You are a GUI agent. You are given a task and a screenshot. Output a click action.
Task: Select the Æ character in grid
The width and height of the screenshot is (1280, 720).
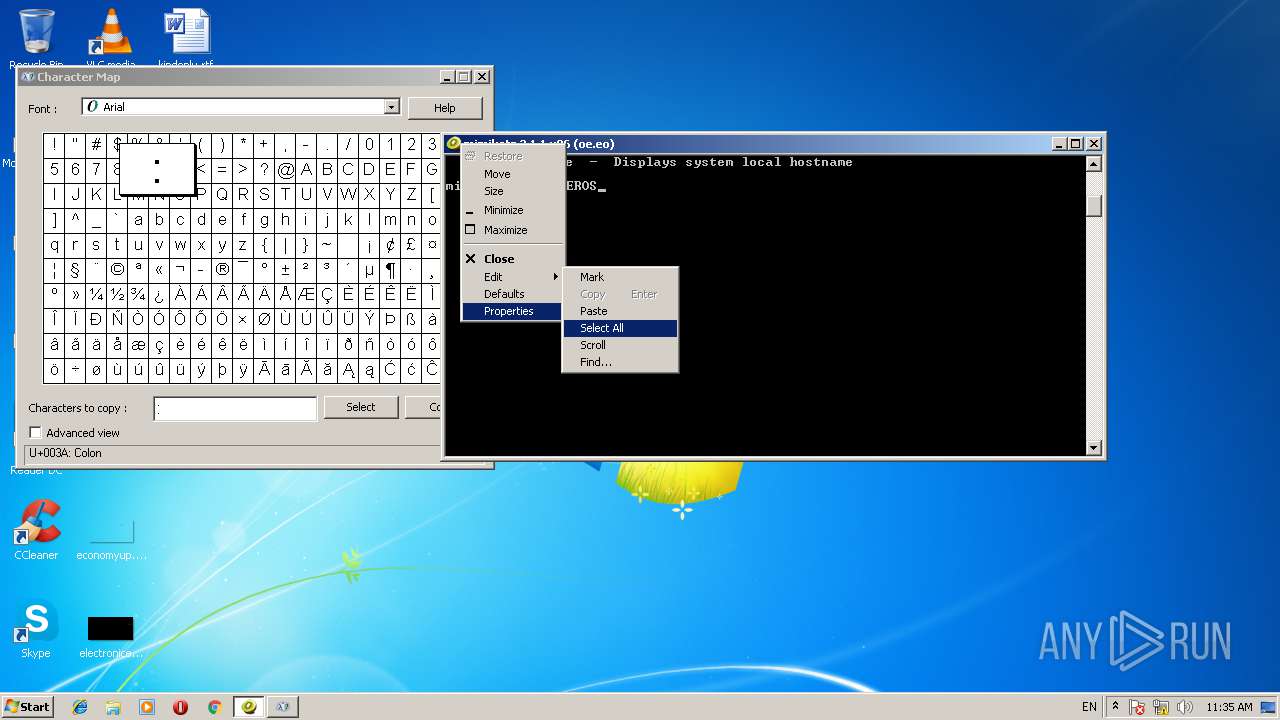[306, 295]
